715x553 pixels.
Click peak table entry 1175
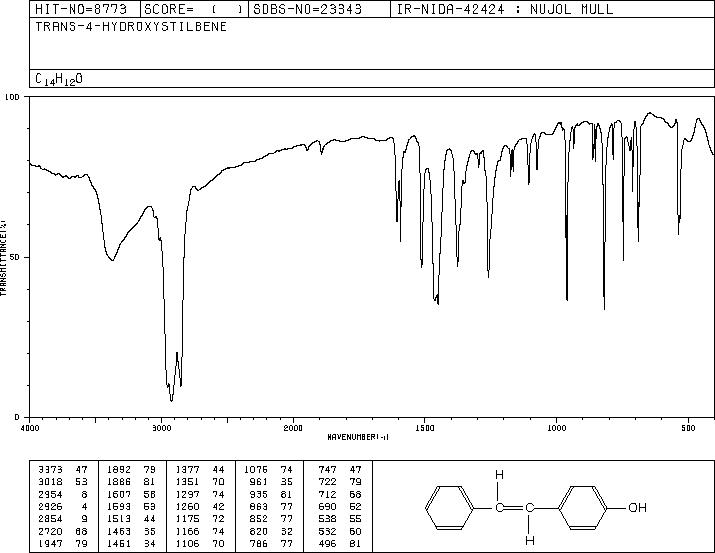(x=187, y=519)
